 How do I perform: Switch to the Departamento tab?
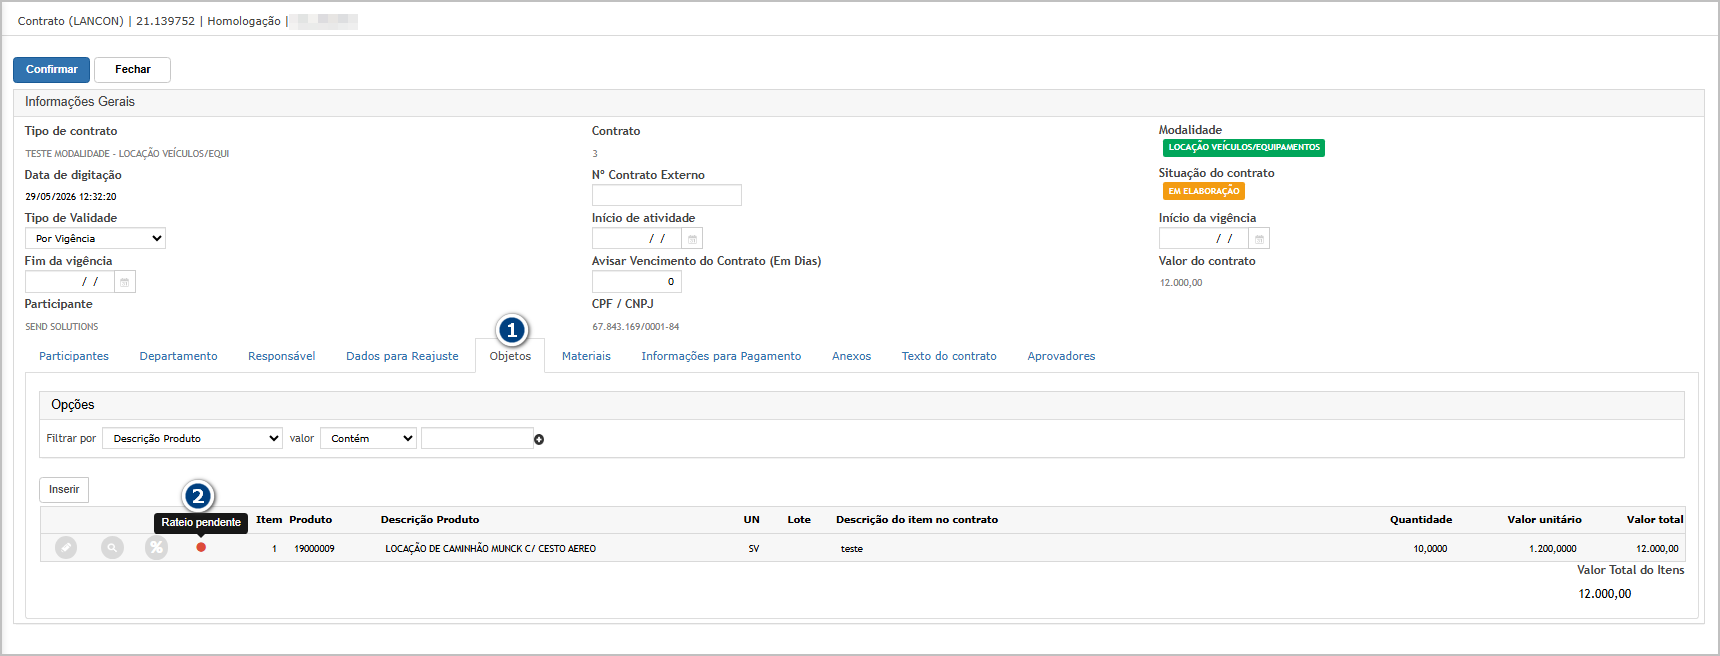178,356
